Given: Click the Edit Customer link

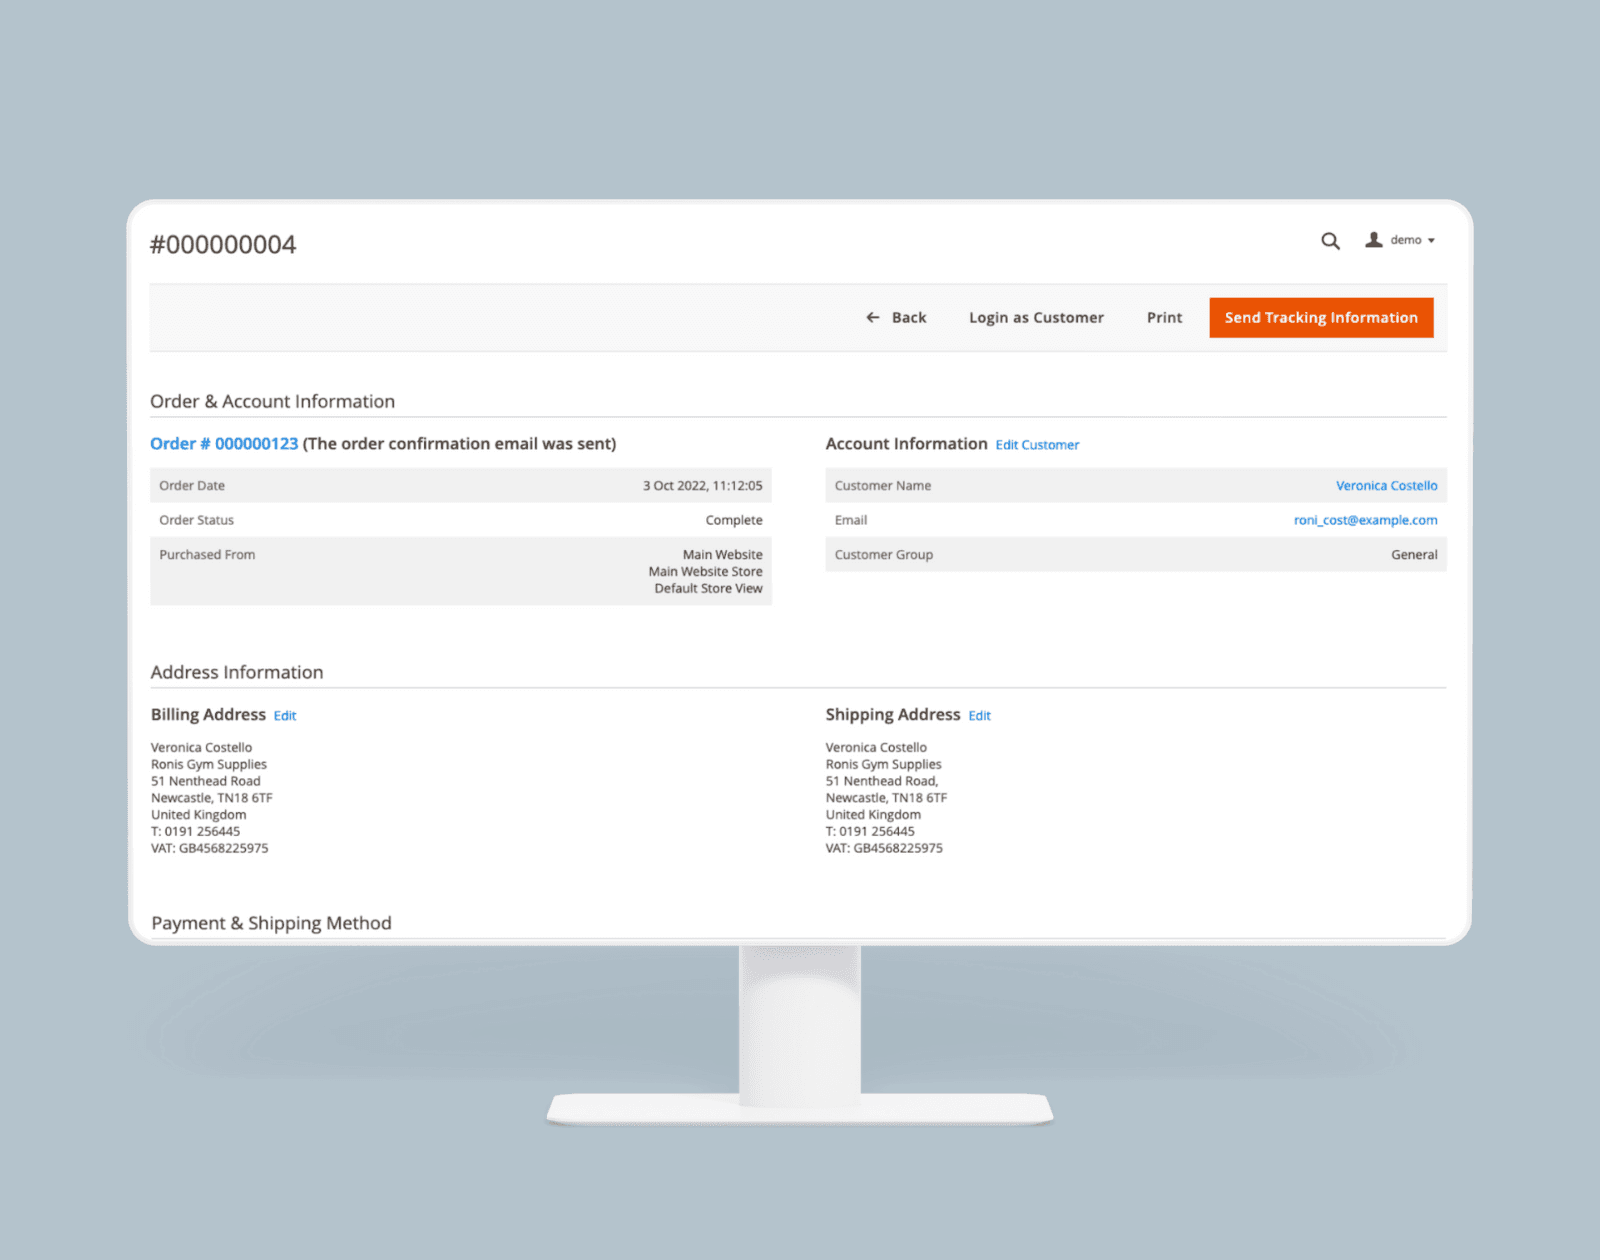Looking at the screenshot, I should (x=1037, y=445).
